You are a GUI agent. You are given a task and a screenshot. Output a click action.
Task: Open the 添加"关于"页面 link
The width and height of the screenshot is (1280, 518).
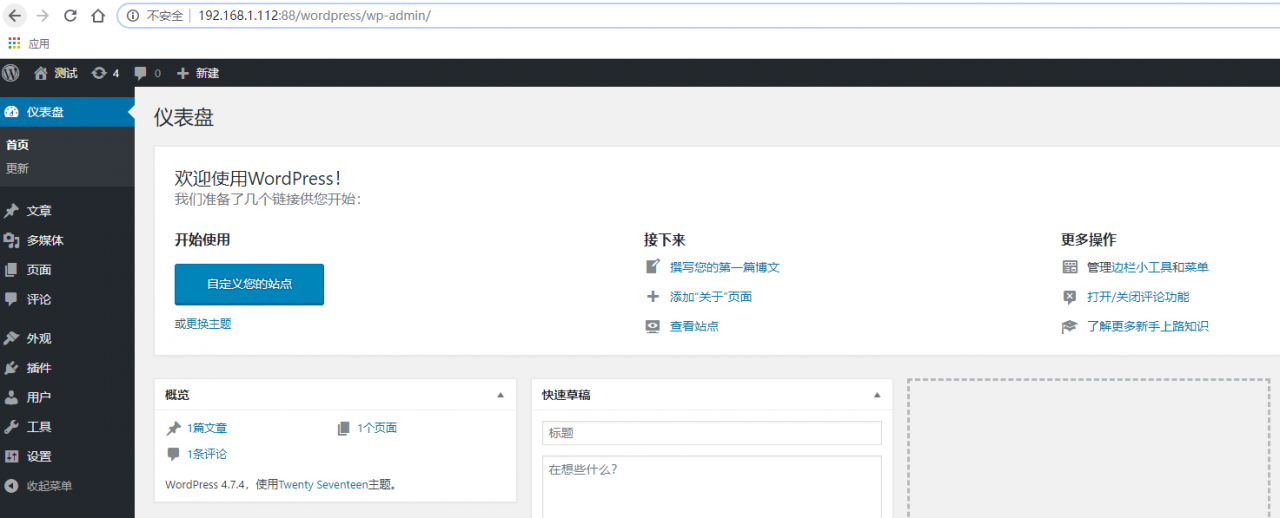(x=711, y=297)
